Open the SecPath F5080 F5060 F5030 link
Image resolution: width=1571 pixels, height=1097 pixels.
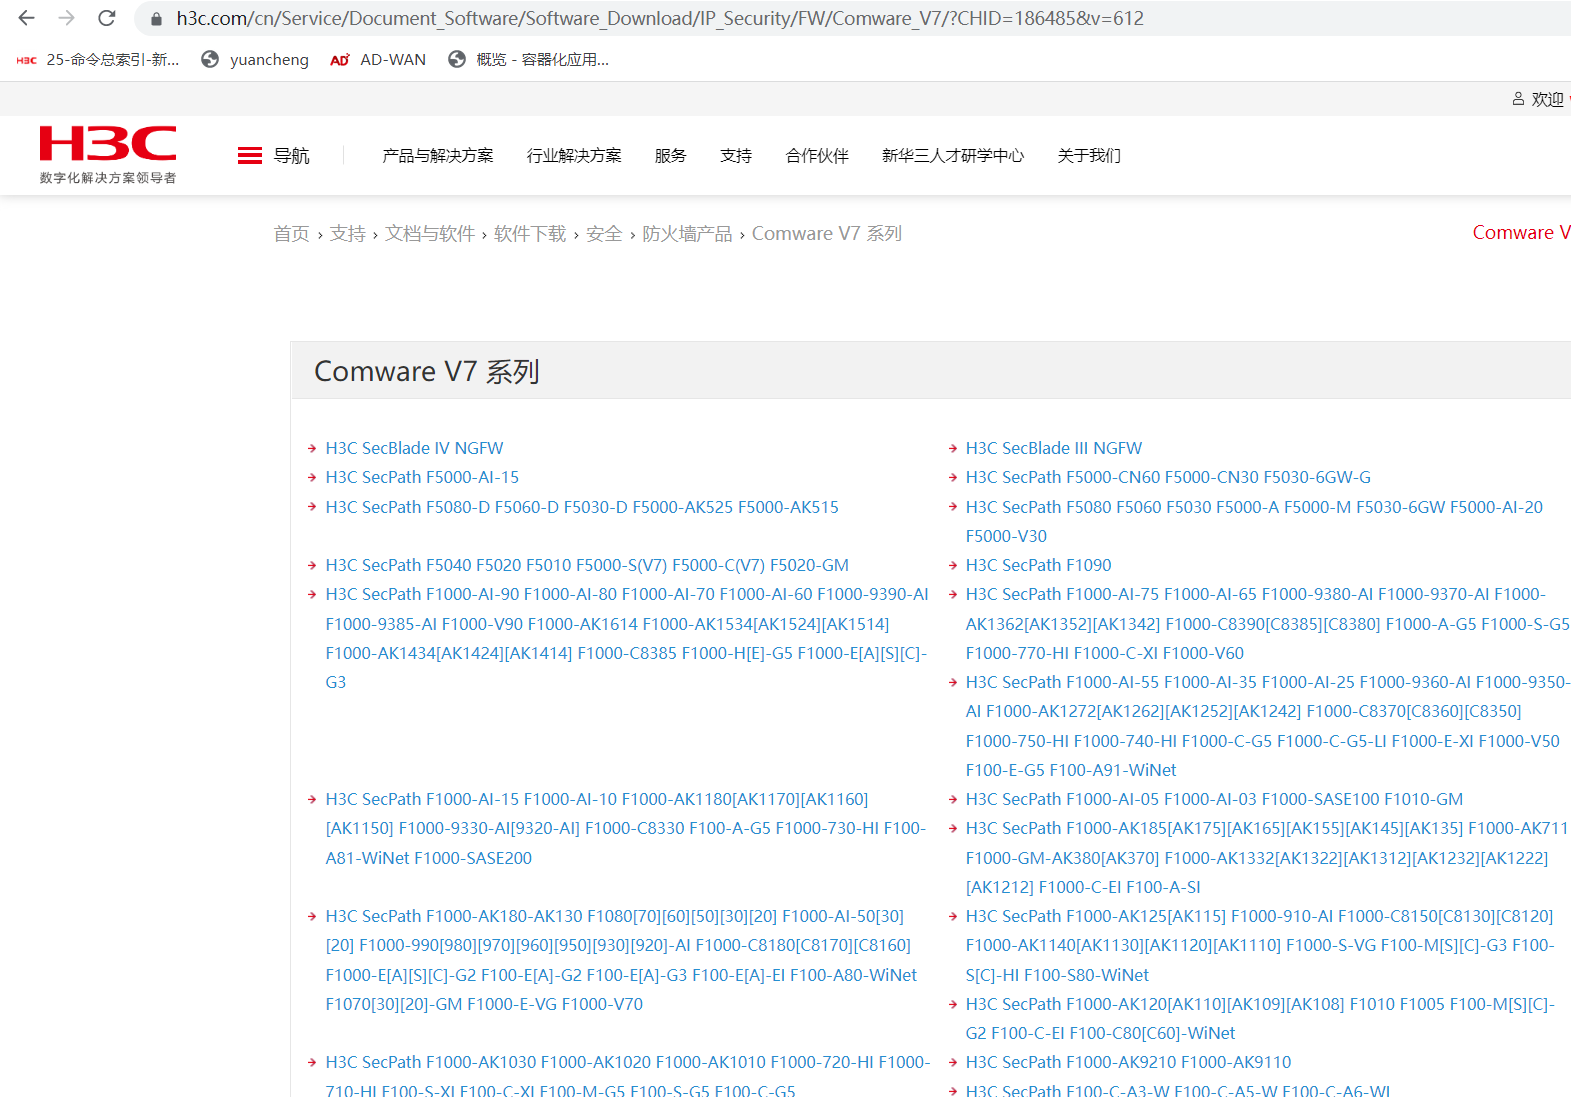click(x=1254, y=521)
